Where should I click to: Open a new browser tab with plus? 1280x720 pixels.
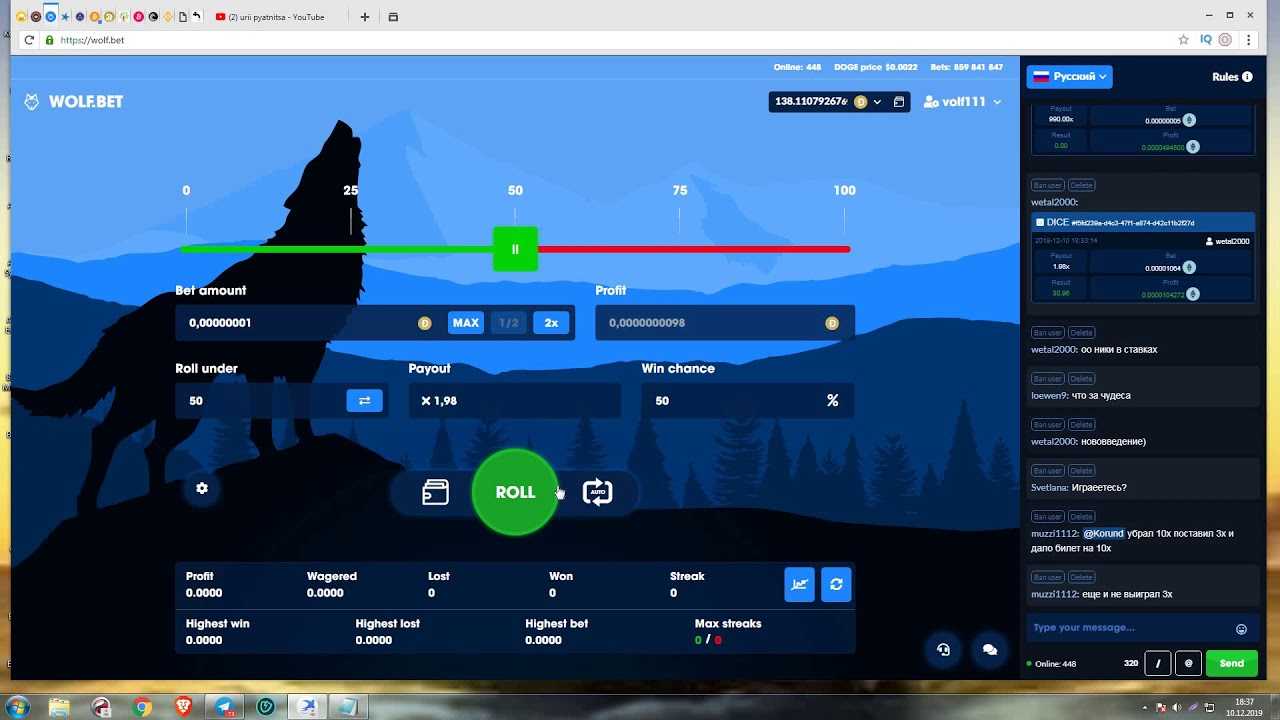[365, 17]
